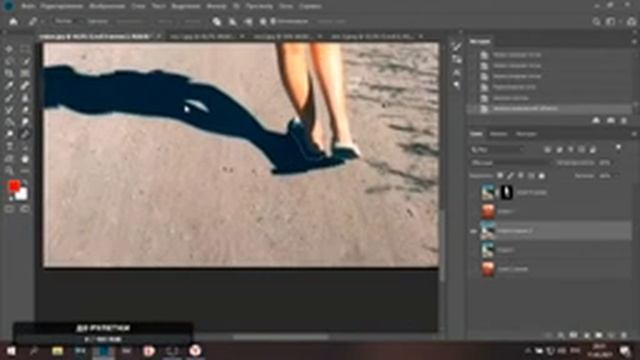Select the Type tool
Viewport: 640px width, 360px height.
click(9, 147)
